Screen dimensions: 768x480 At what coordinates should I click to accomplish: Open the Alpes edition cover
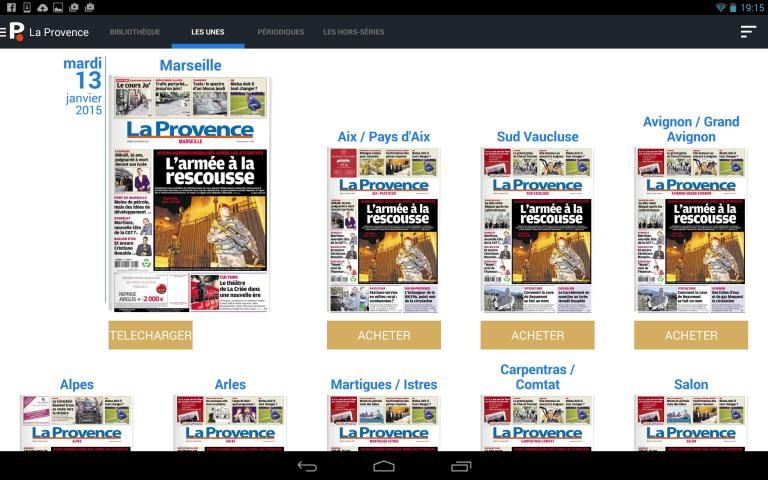click(x=76, y=423)
